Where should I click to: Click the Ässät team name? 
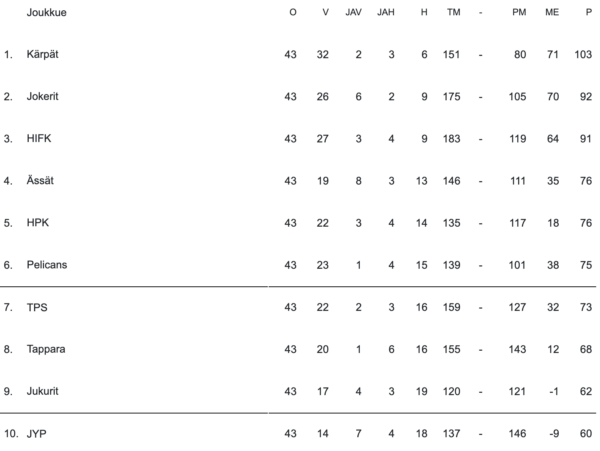[42, 181]
